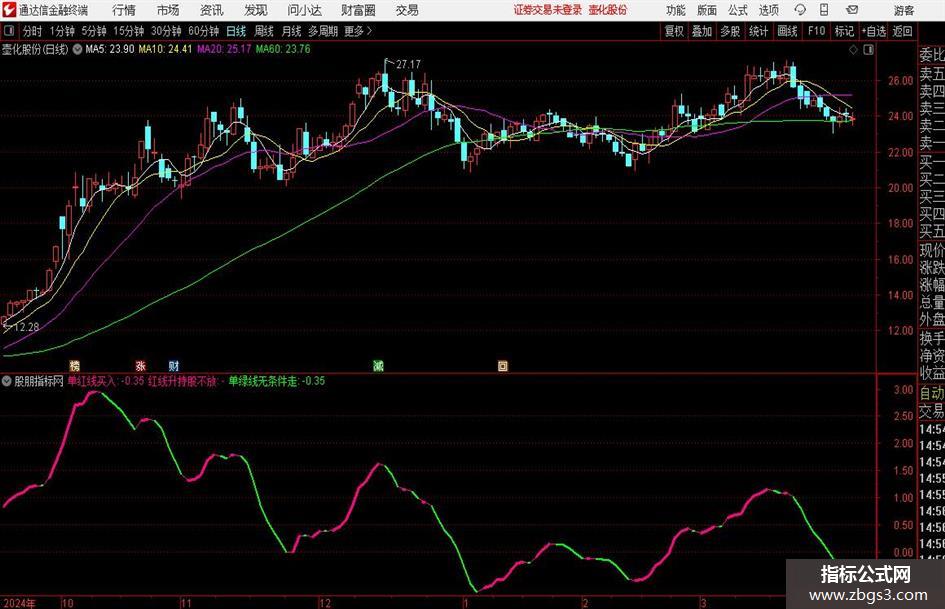
Task: Switch to 5分钟 period
Action: [94, 31]
